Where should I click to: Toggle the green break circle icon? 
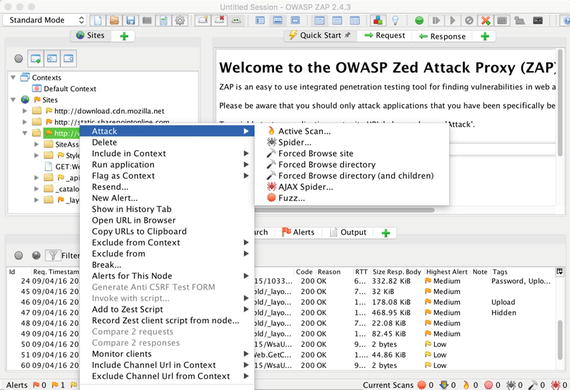(419, 20)
